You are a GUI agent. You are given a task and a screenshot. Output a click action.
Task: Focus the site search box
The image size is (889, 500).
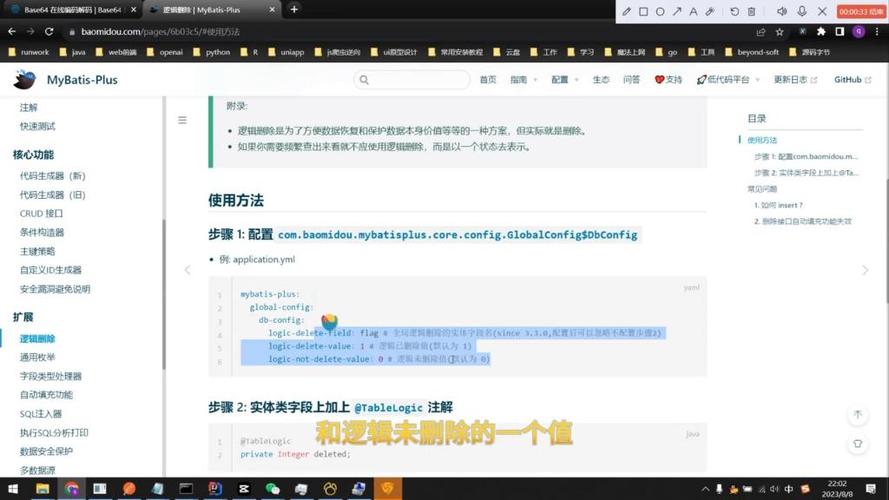(x=412, y=80)
